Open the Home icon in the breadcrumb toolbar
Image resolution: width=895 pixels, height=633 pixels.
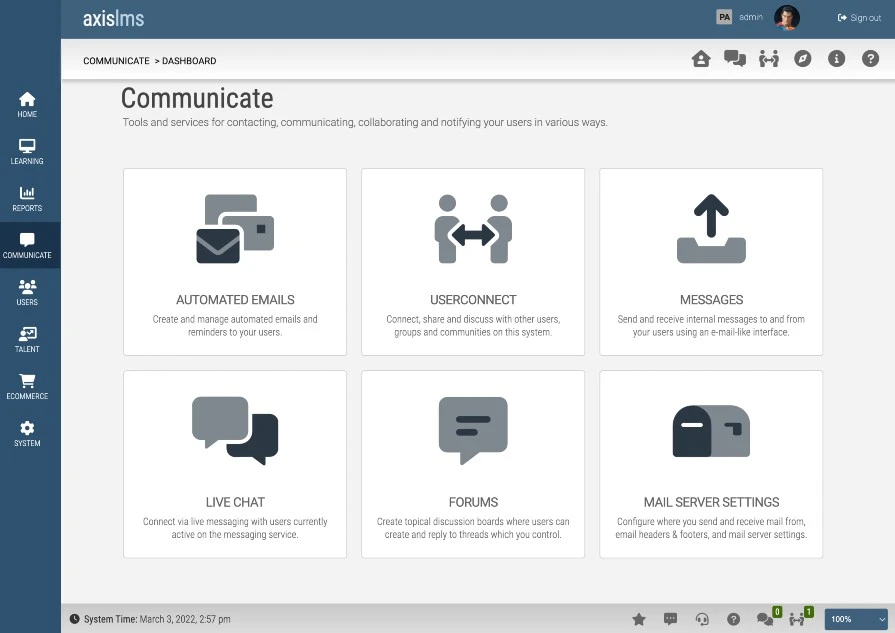click(x=701, y=59)
